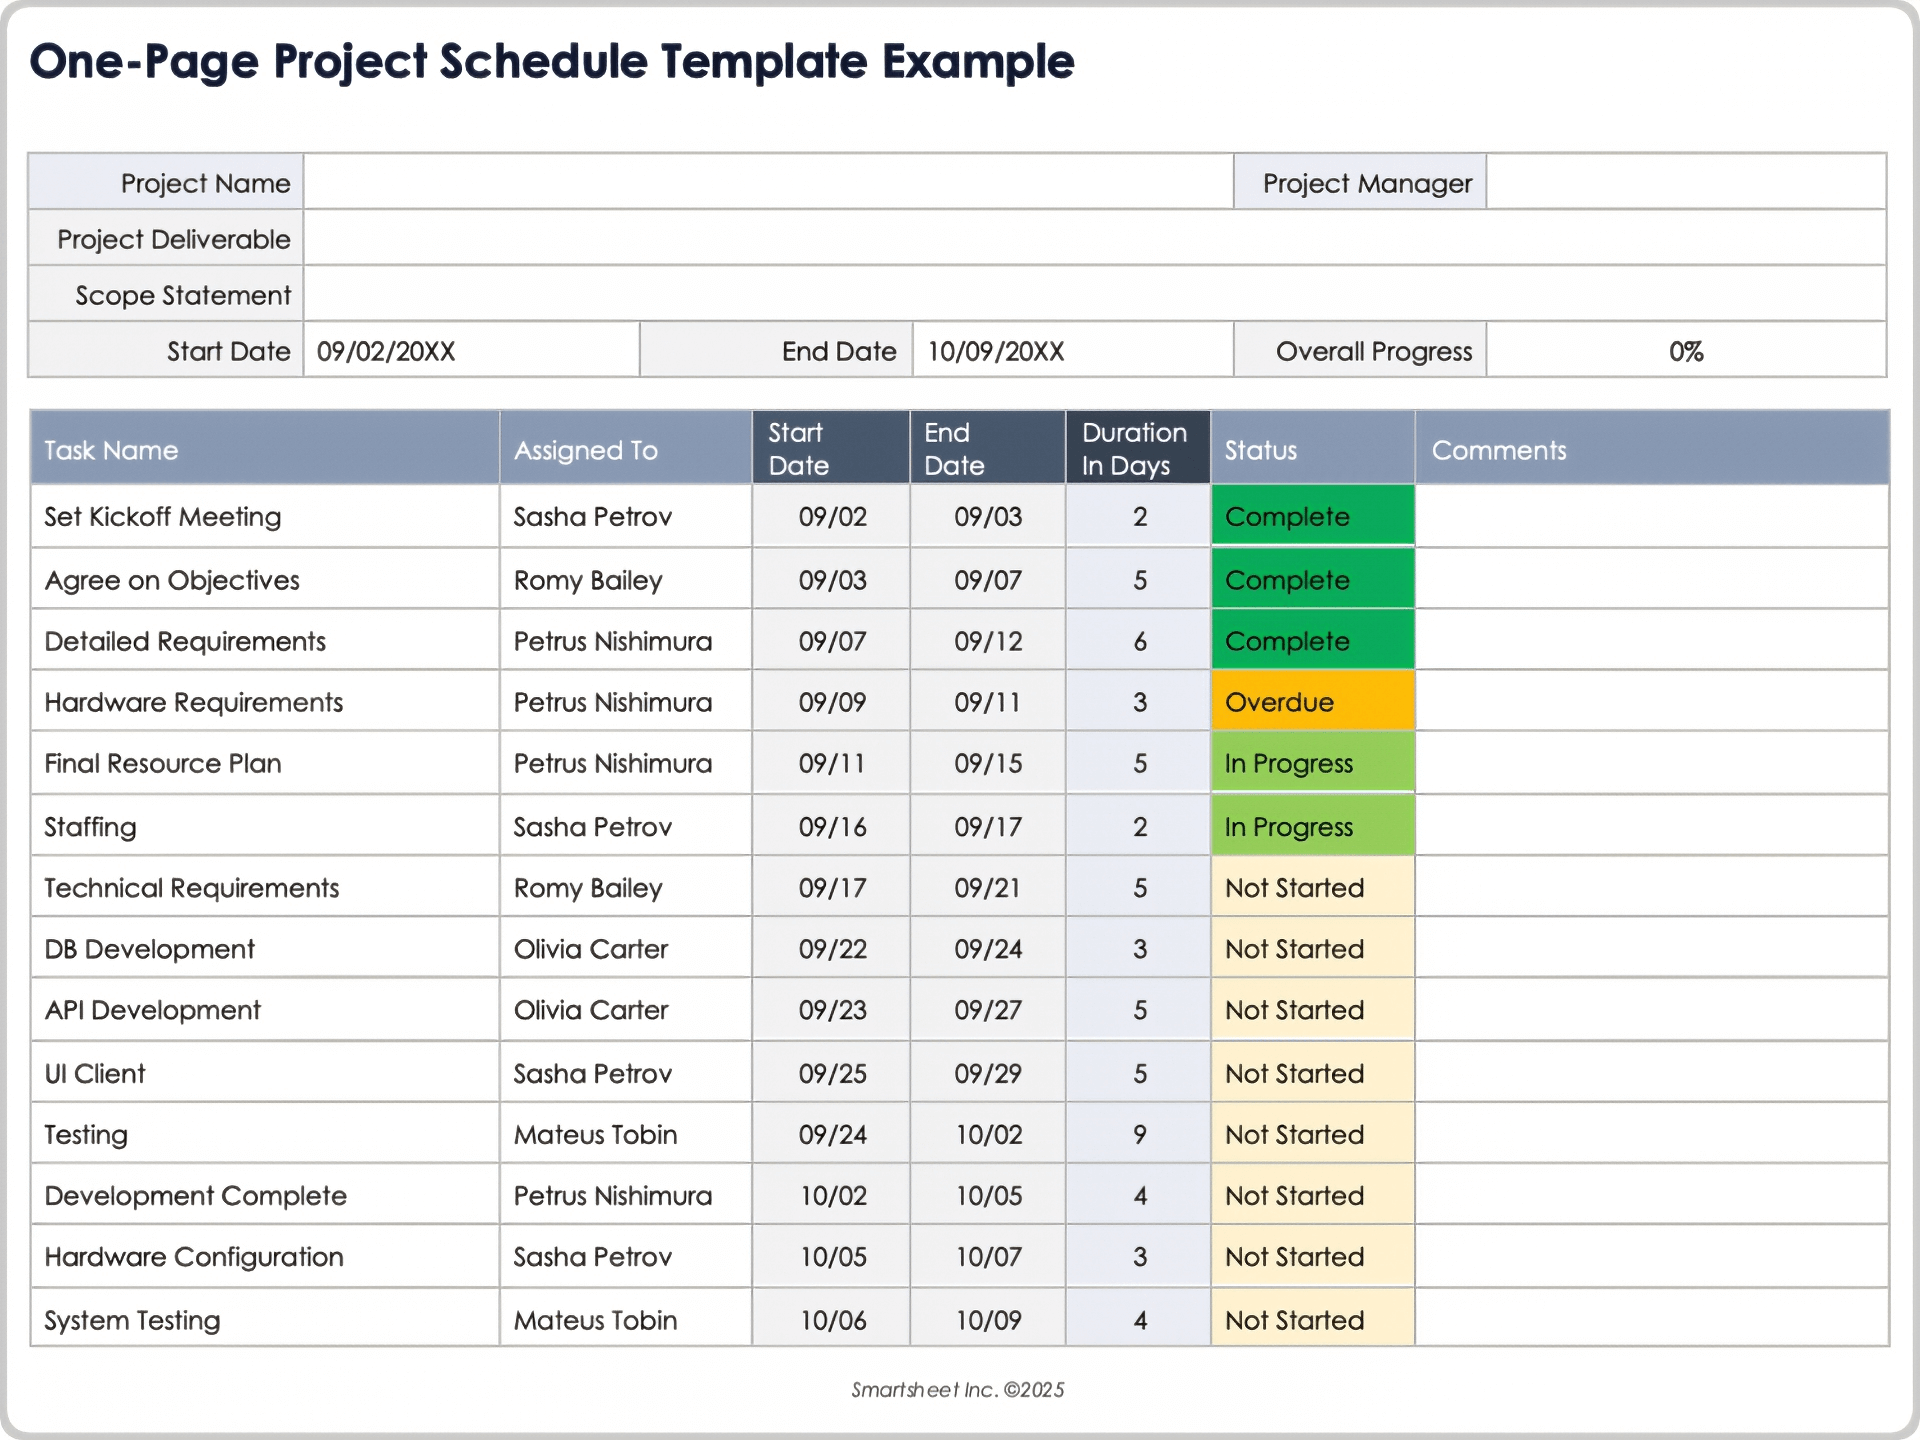Click the Task Name column header

pyautogui.click(x=264, y=450)
